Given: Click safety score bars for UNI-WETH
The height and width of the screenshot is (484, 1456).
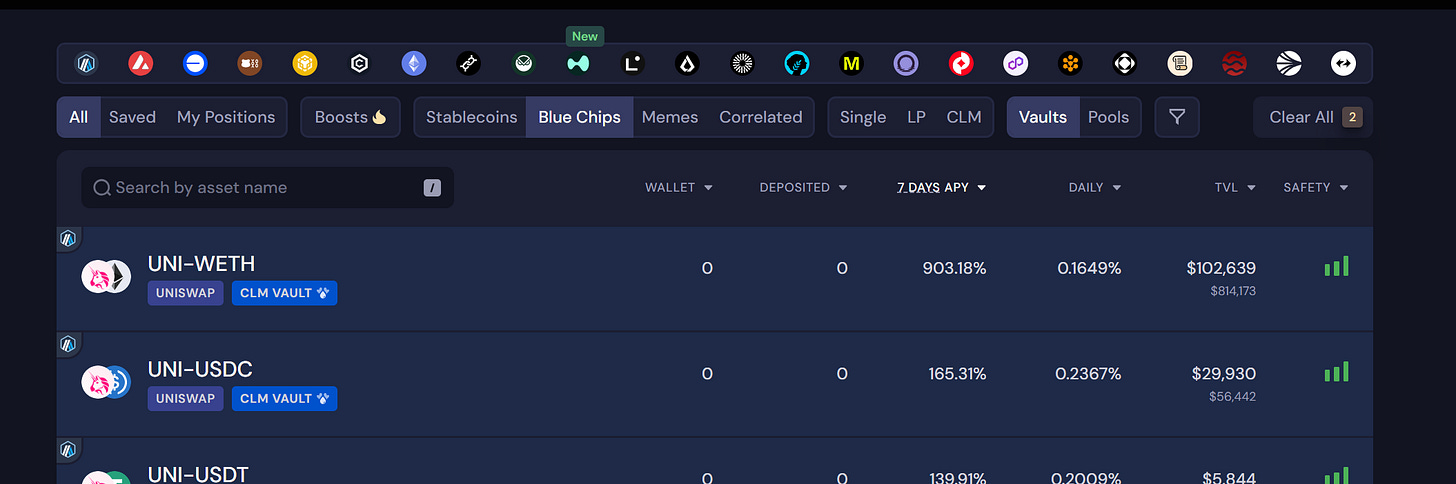Looking at the screenshot, I should 1336,266.
